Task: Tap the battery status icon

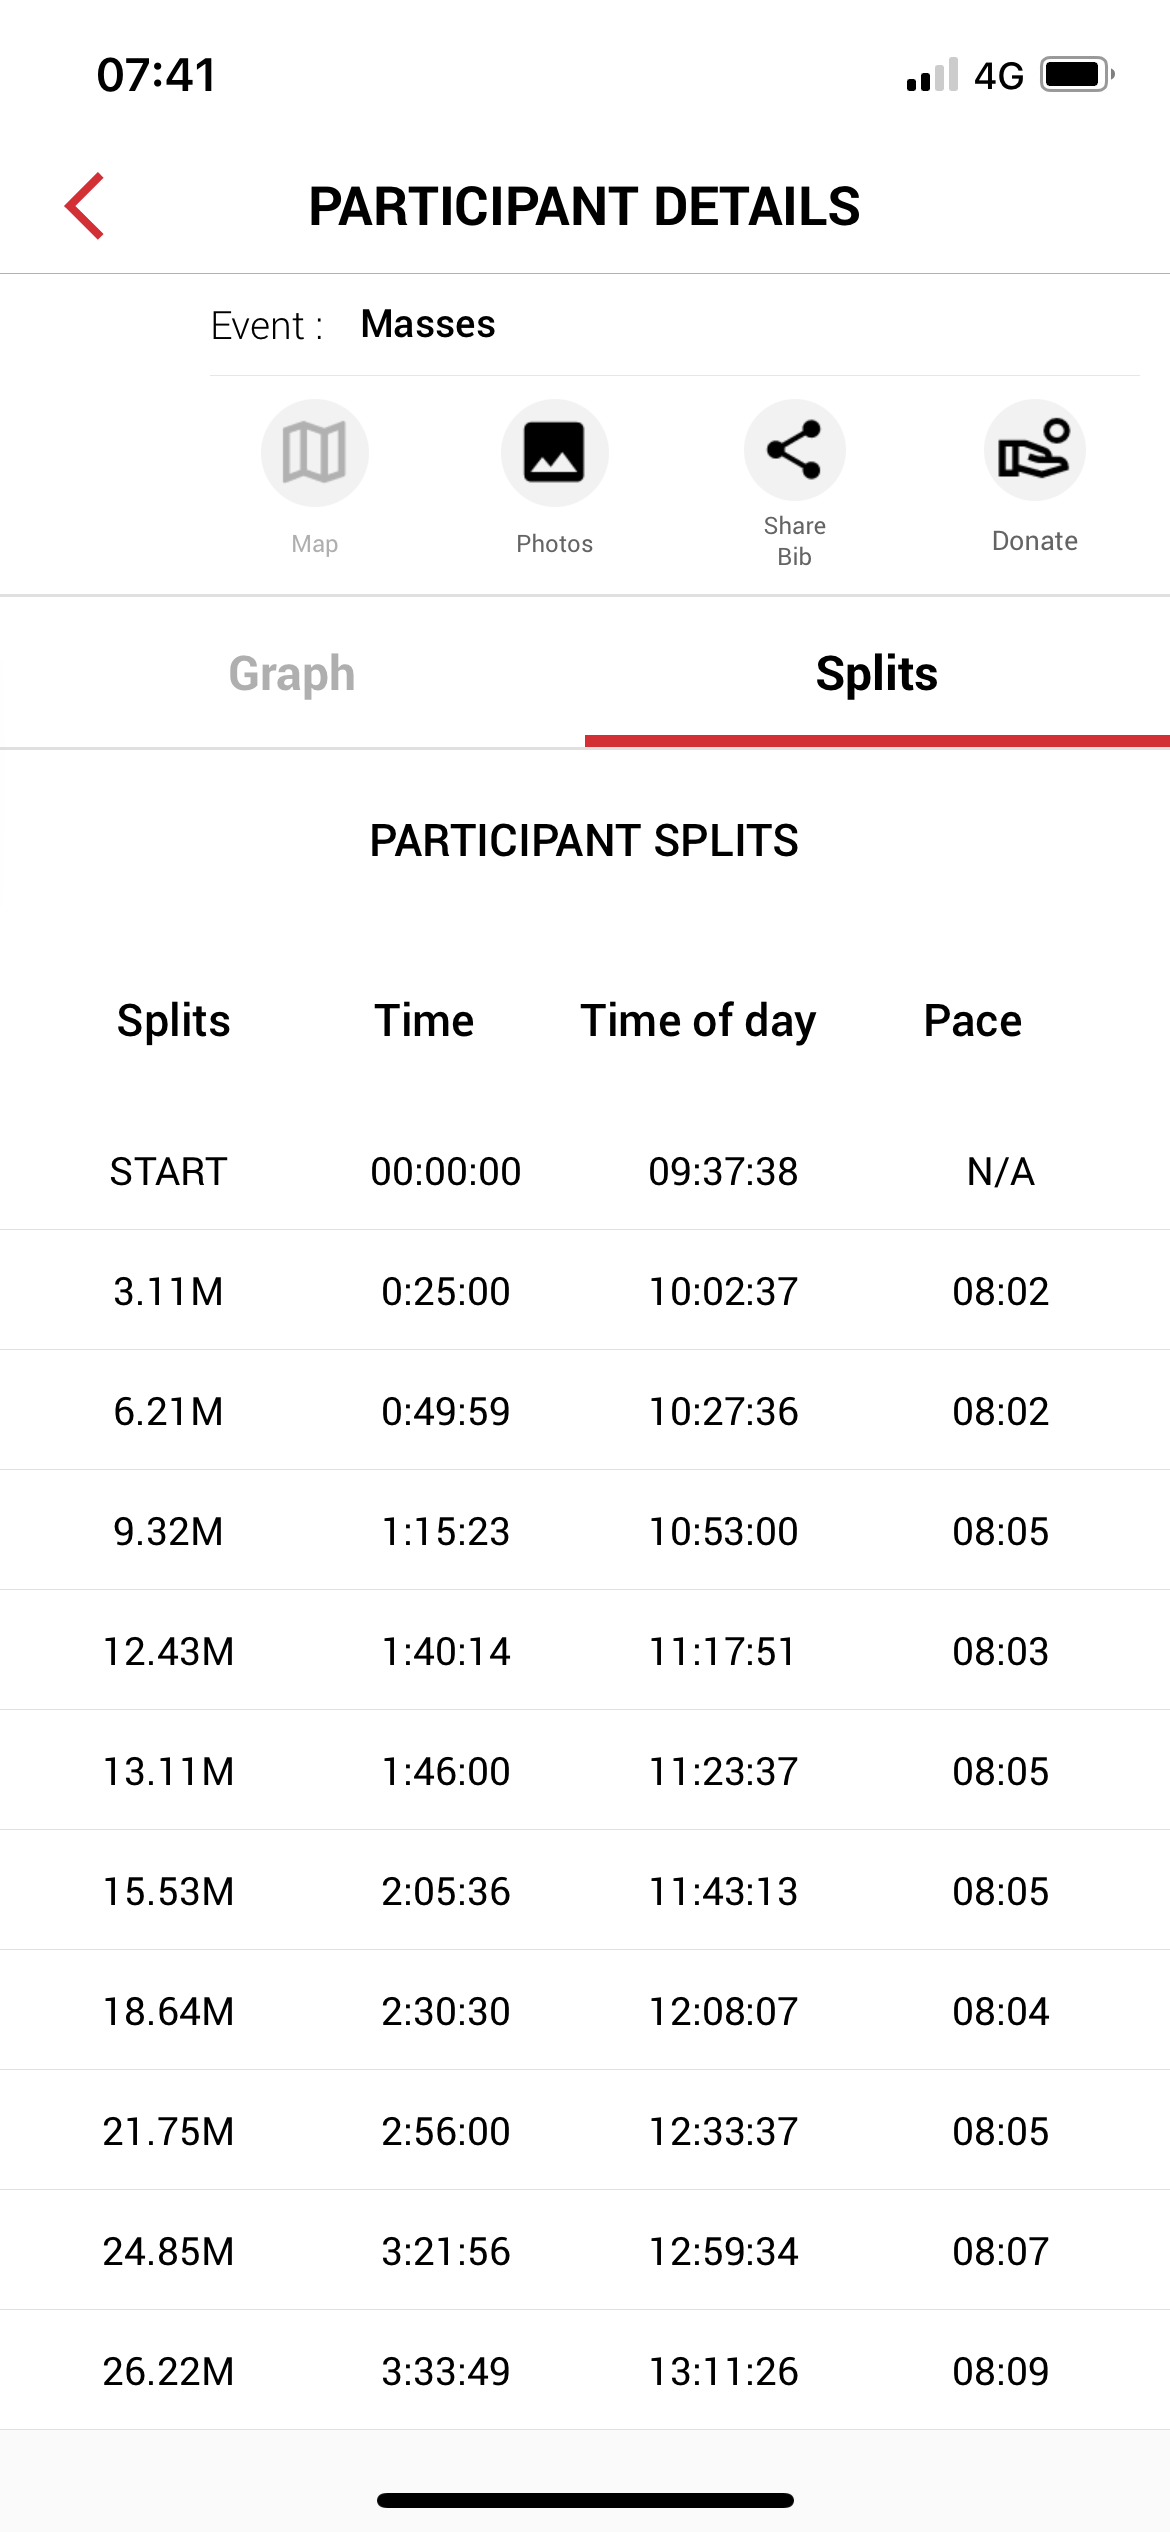Action: (1076, 75)
